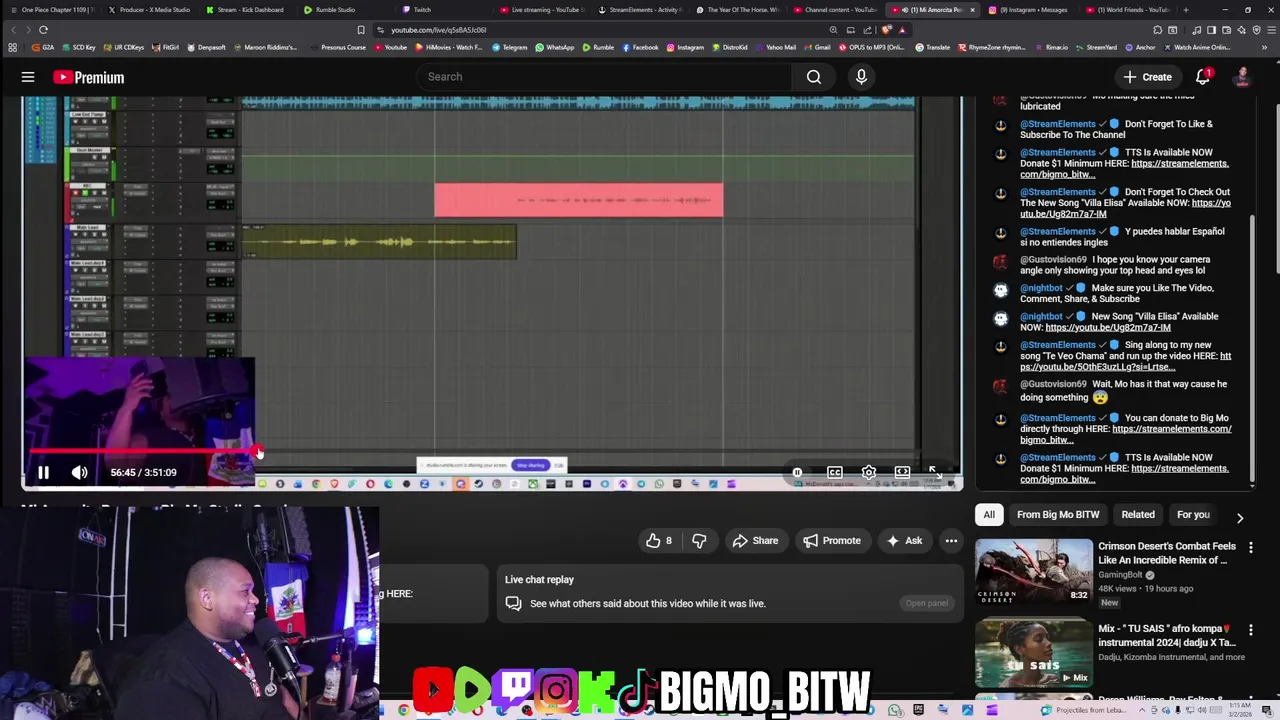This screenshot has width=1280, height=720.
Task: Click the Create button
Action: tap(1147, 77)
